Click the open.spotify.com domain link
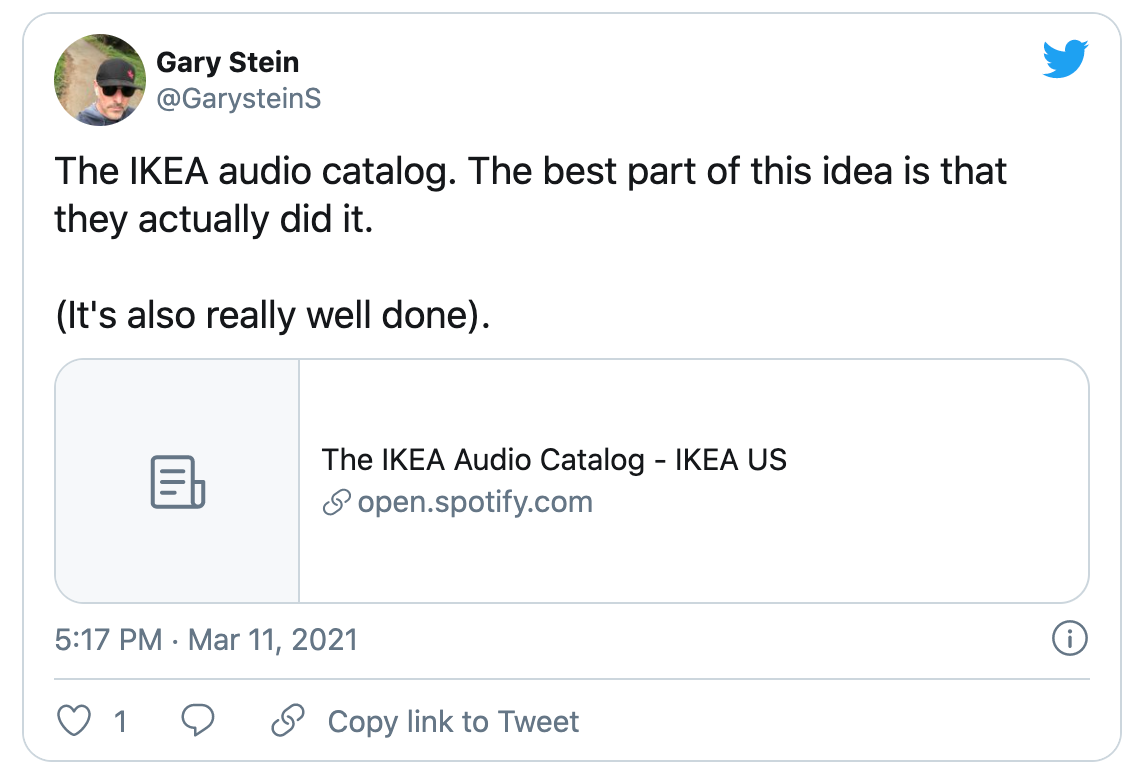The image size is (1144, 778). click(x=475, y=502)
